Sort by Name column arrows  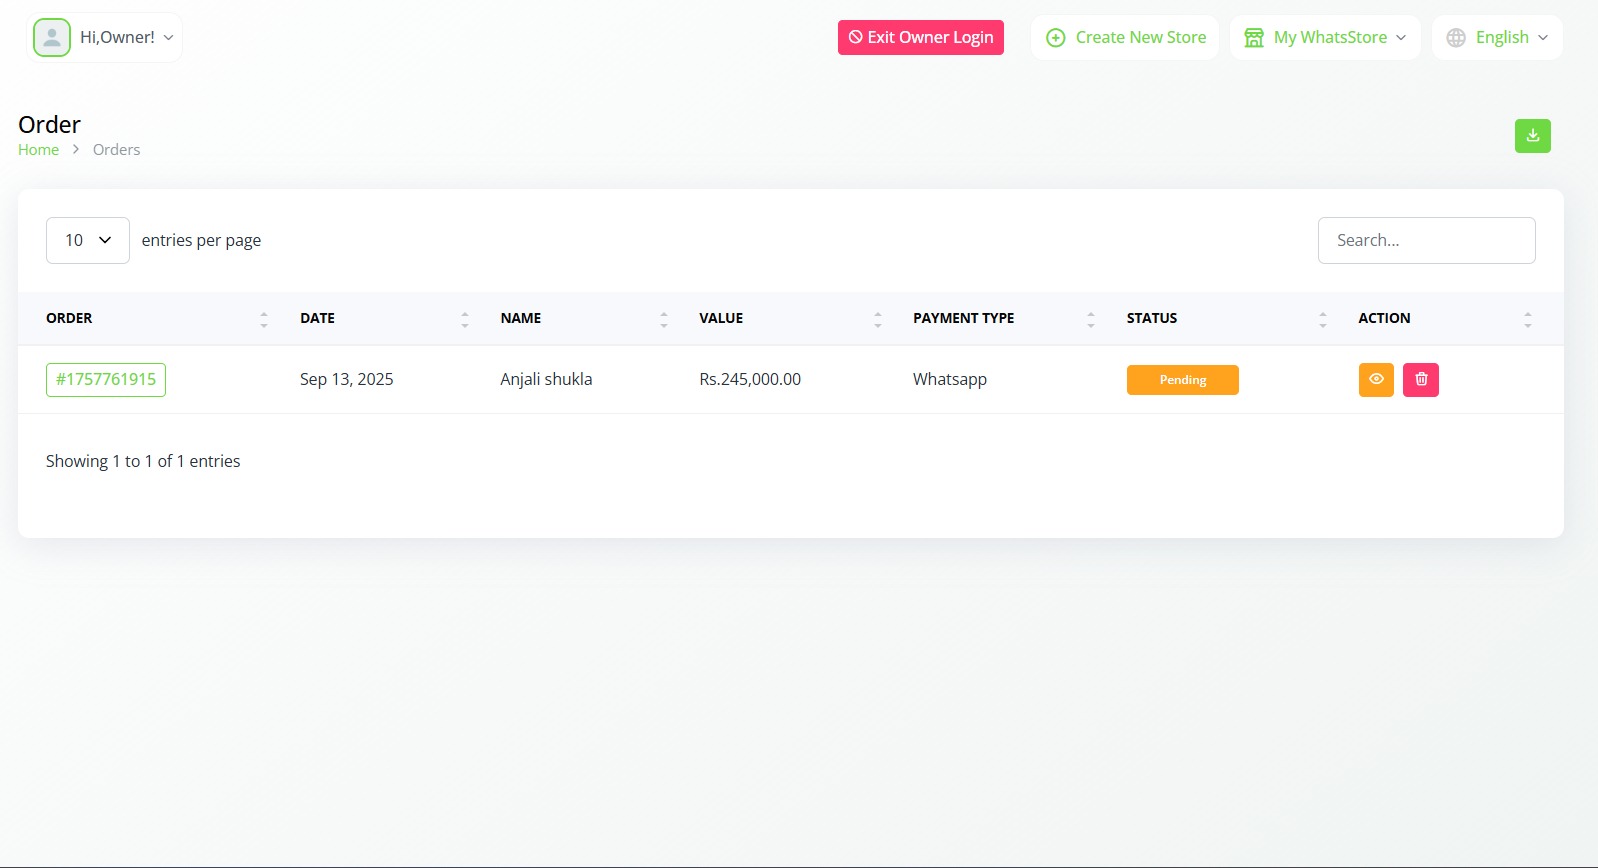coord(664,319)
